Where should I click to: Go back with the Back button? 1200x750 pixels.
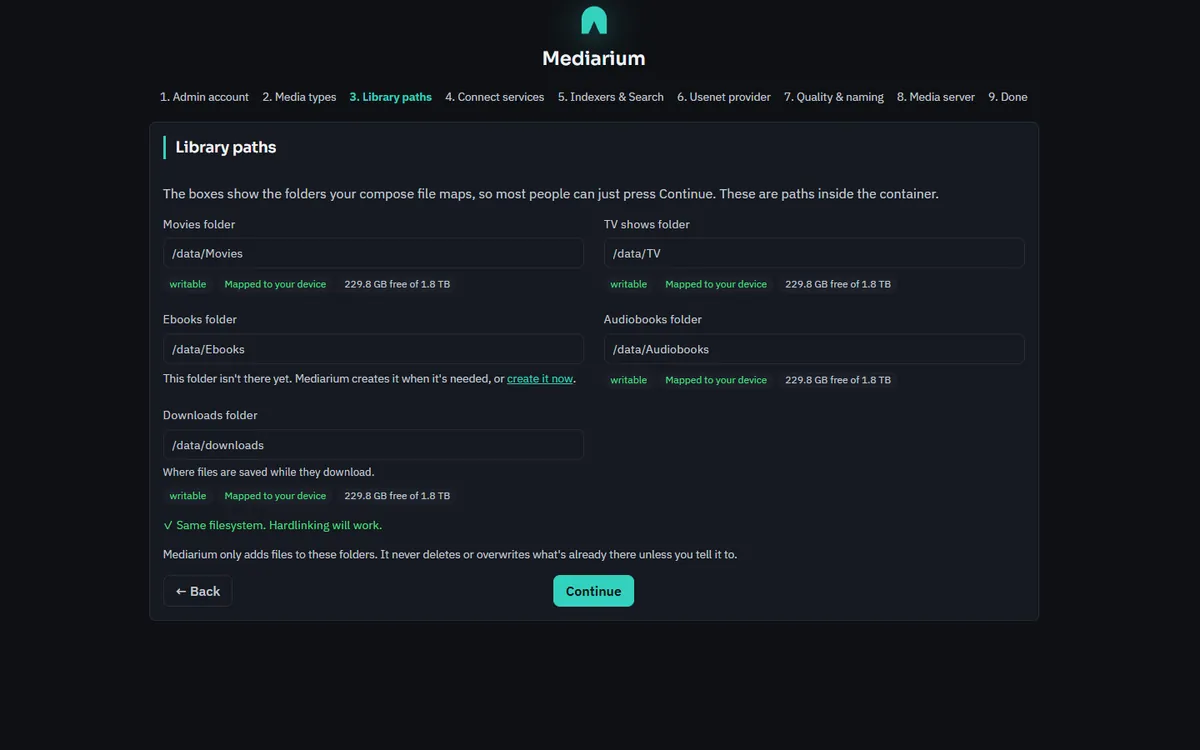[198, 591]
